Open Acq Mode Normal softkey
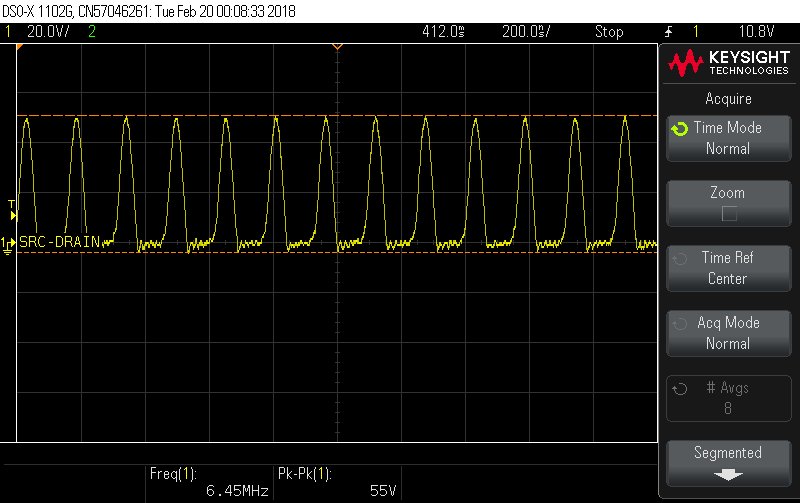 729,333
